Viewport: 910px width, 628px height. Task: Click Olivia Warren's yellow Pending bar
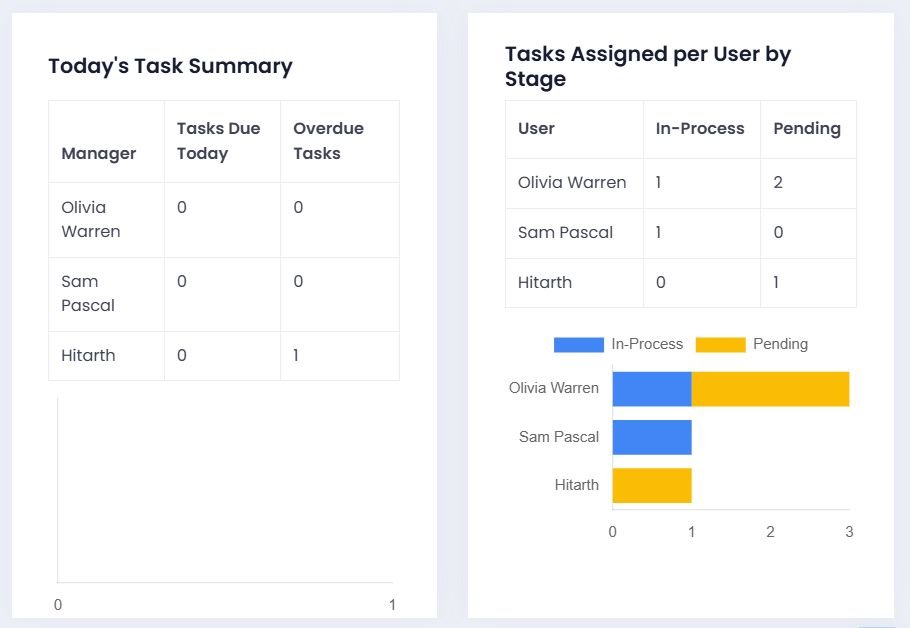[770, 388]
